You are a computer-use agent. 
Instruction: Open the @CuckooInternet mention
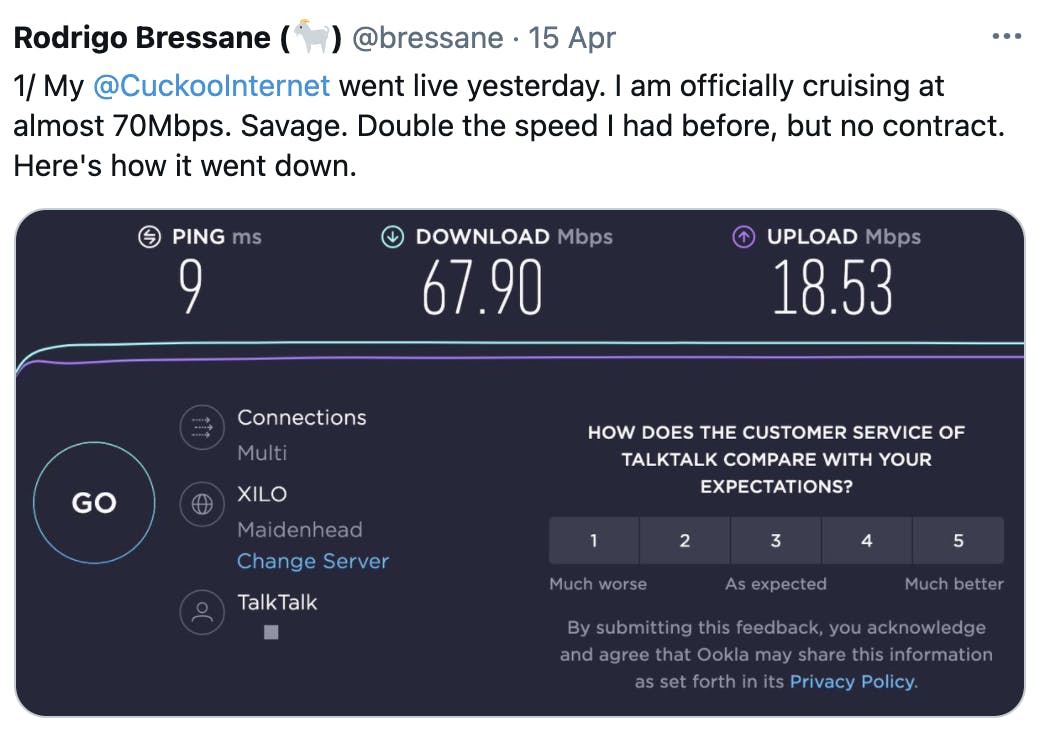211,86
